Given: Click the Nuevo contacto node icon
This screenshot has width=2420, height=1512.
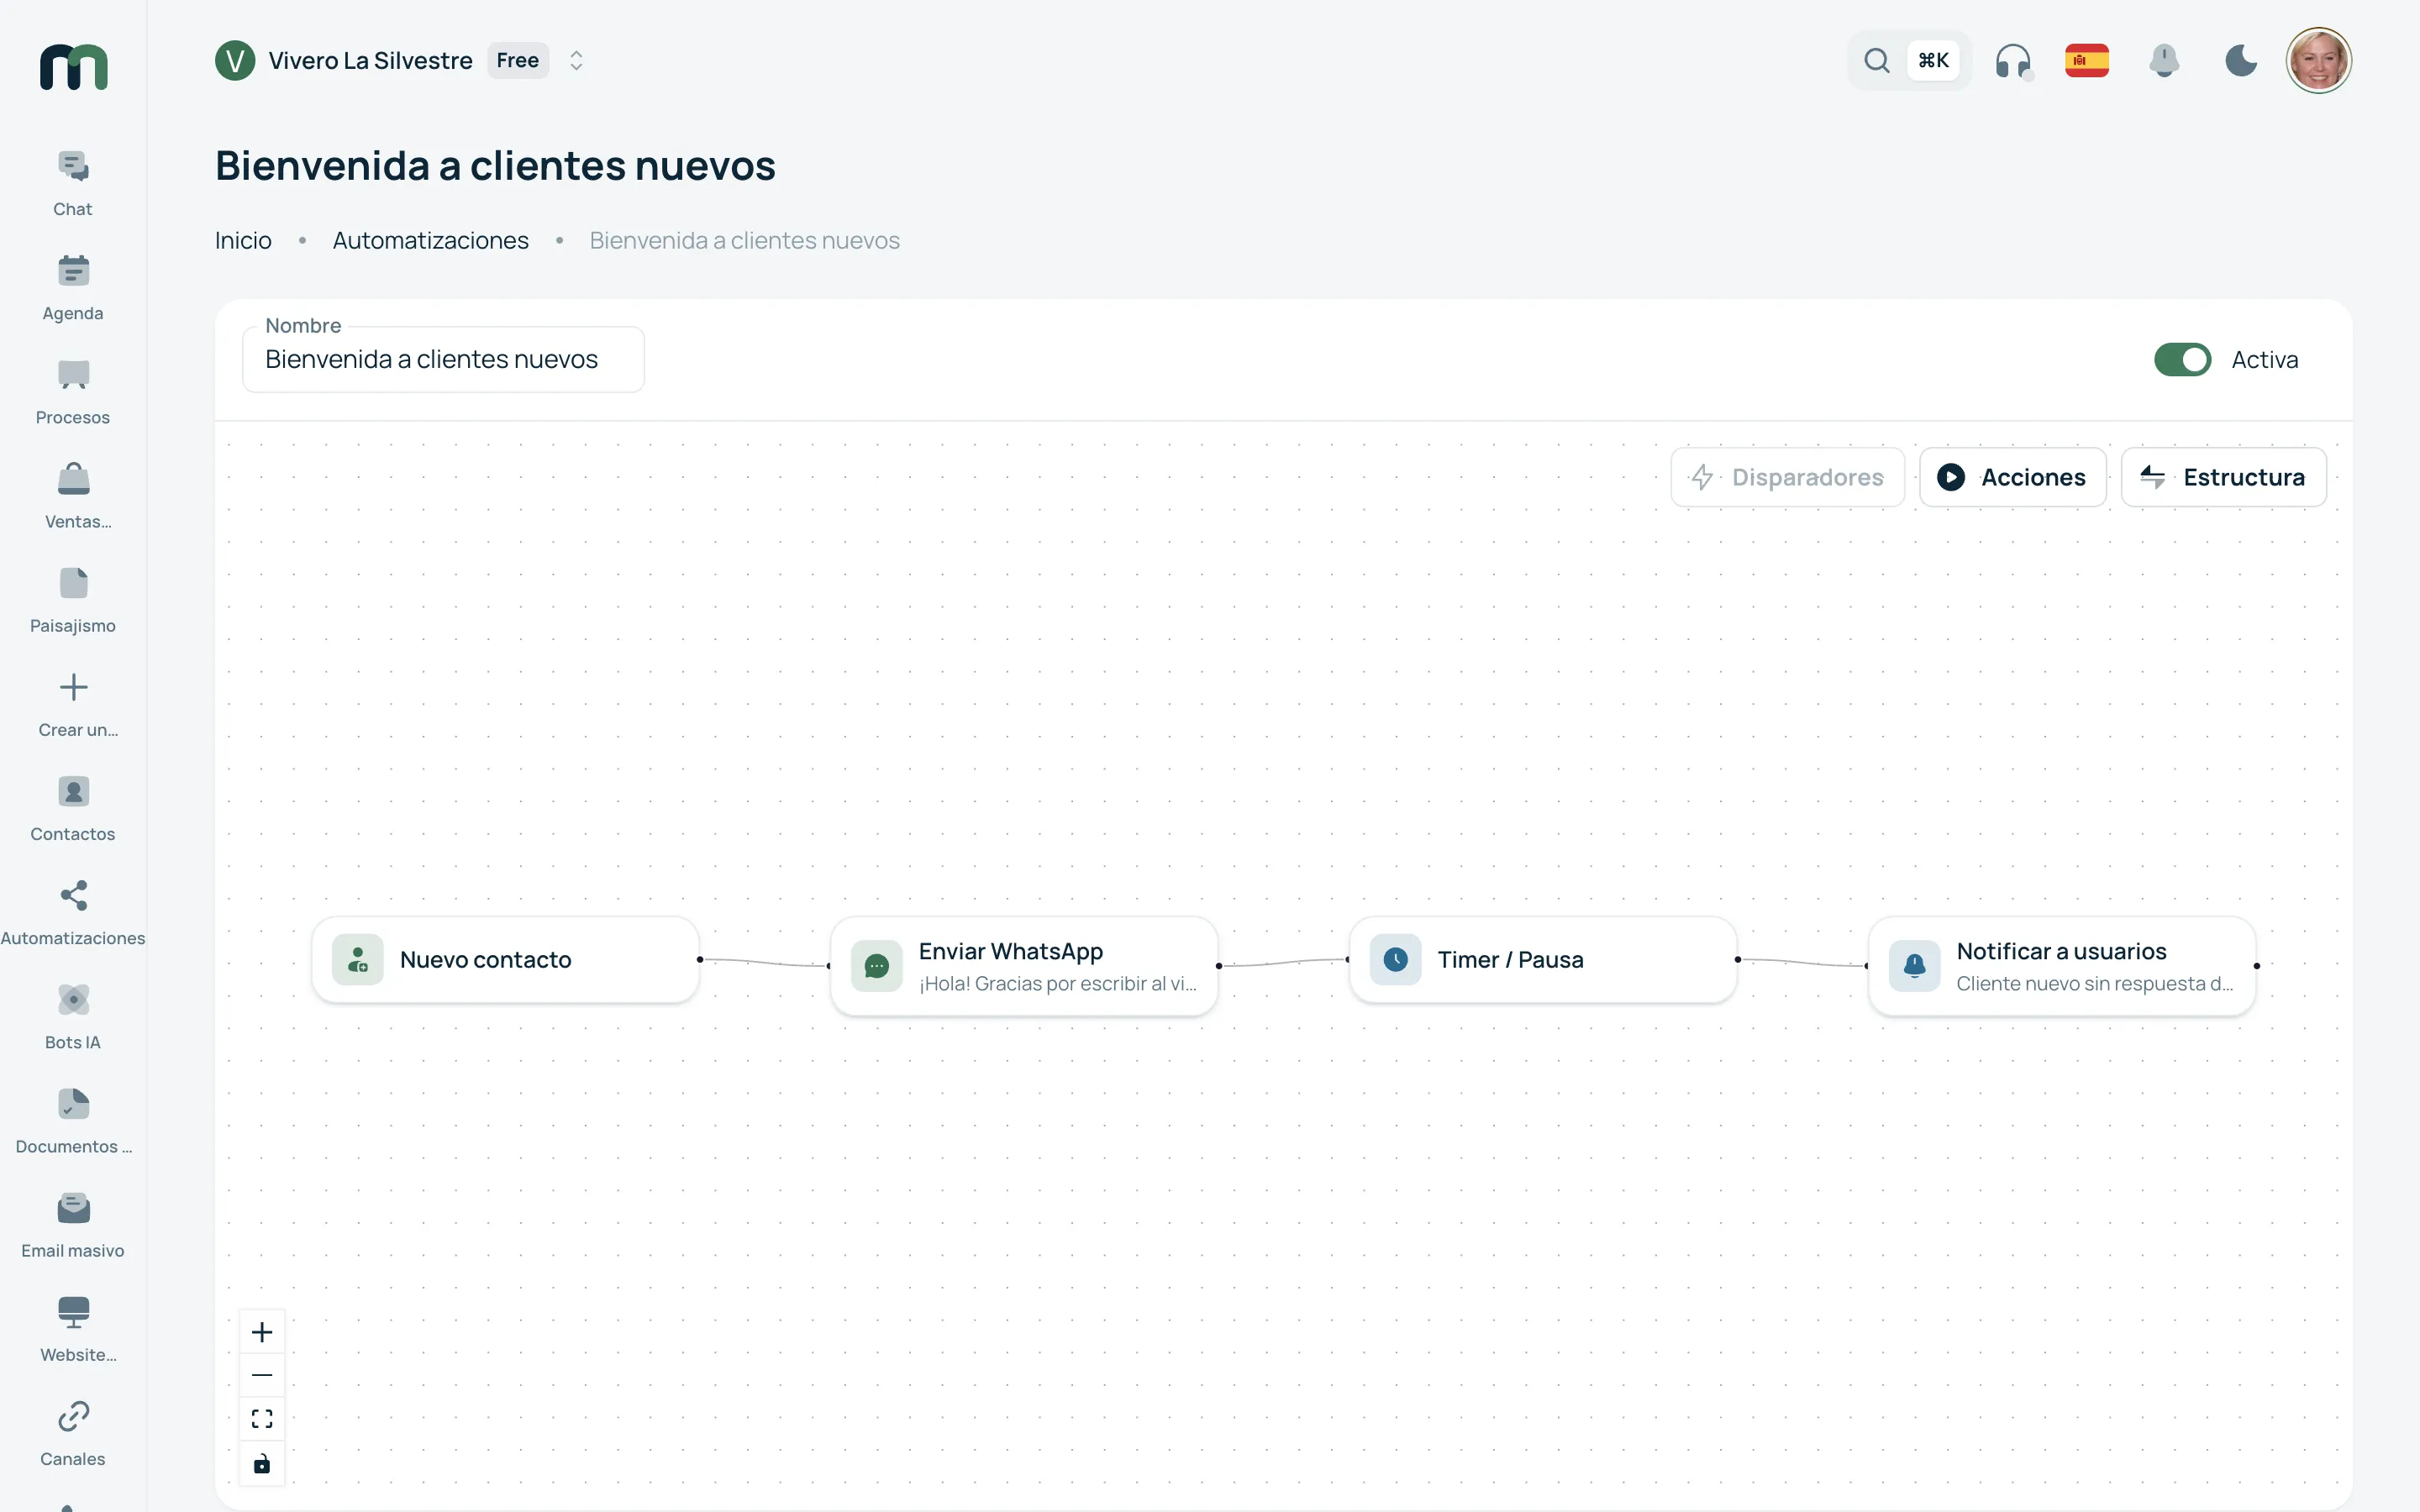Looking at the screenshot, I should 358,960.
